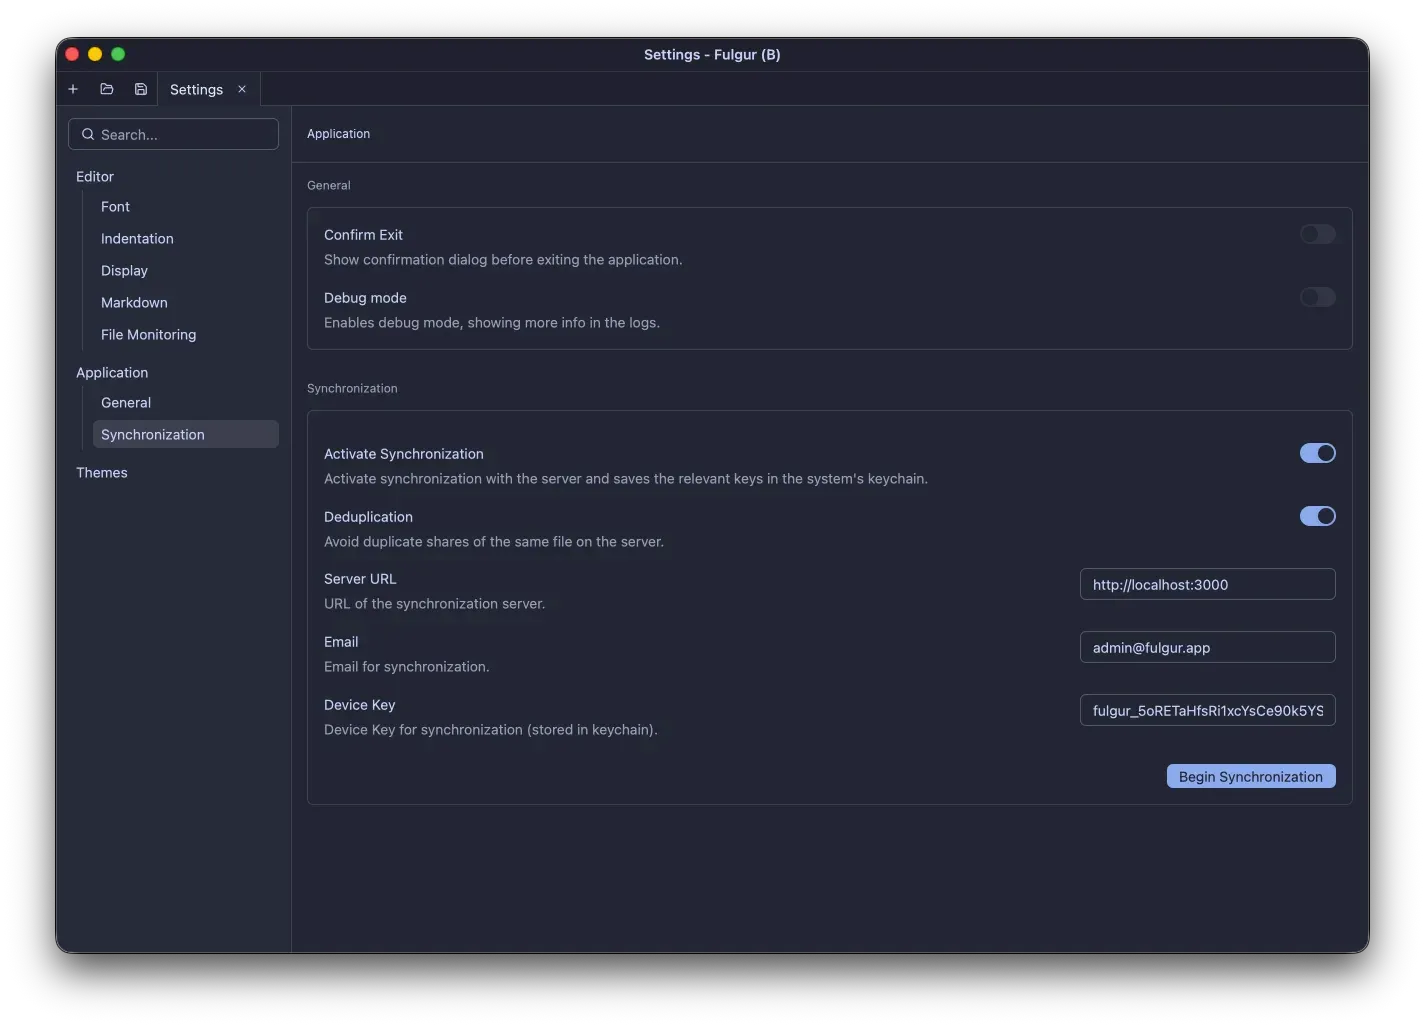This screenshot has width=1425, height=1027.
Task: Edit the Device Key field
Action: 1207,710
